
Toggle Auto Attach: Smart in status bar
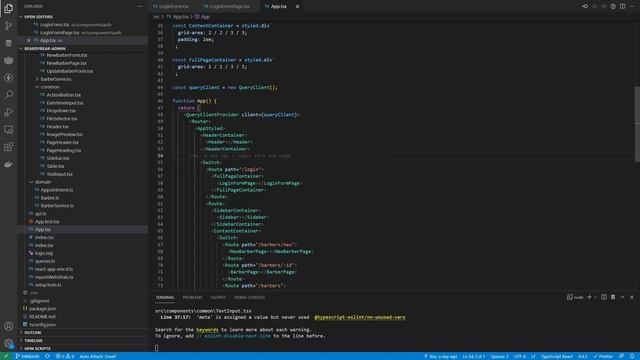coord(98,356)
